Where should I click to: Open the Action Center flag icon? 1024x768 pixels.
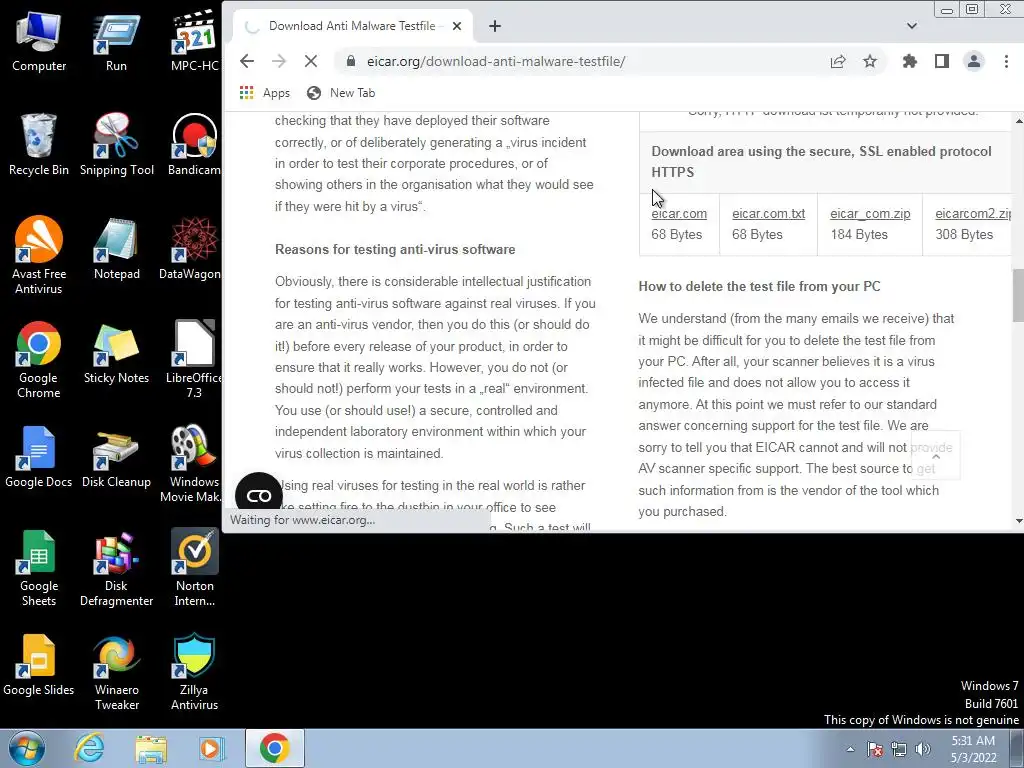[x=875, y=749]
